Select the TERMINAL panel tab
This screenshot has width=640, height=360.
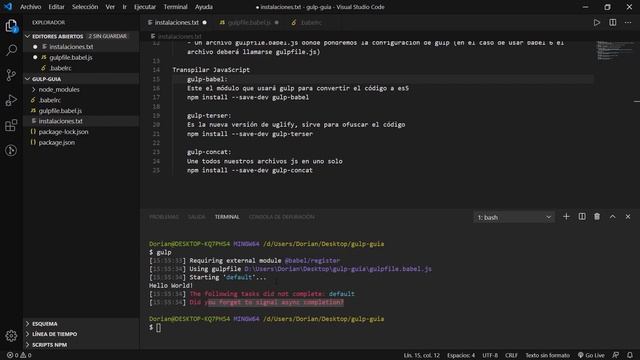pyautogui.click(x=227, y=217)
